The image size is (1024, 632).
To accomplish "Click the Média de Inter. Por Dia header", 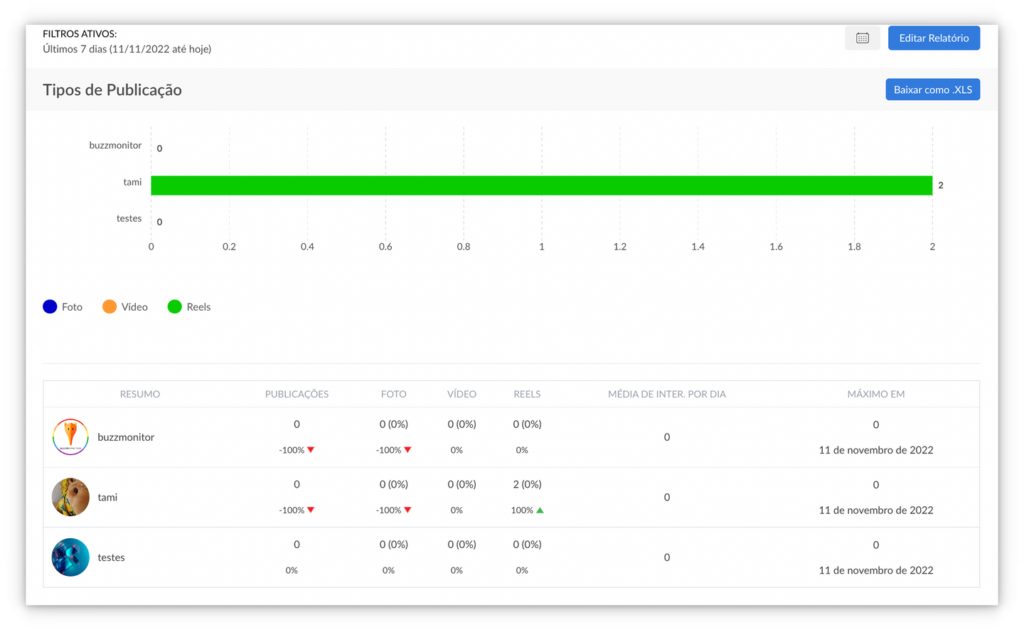I will click(x=667, y=394).
